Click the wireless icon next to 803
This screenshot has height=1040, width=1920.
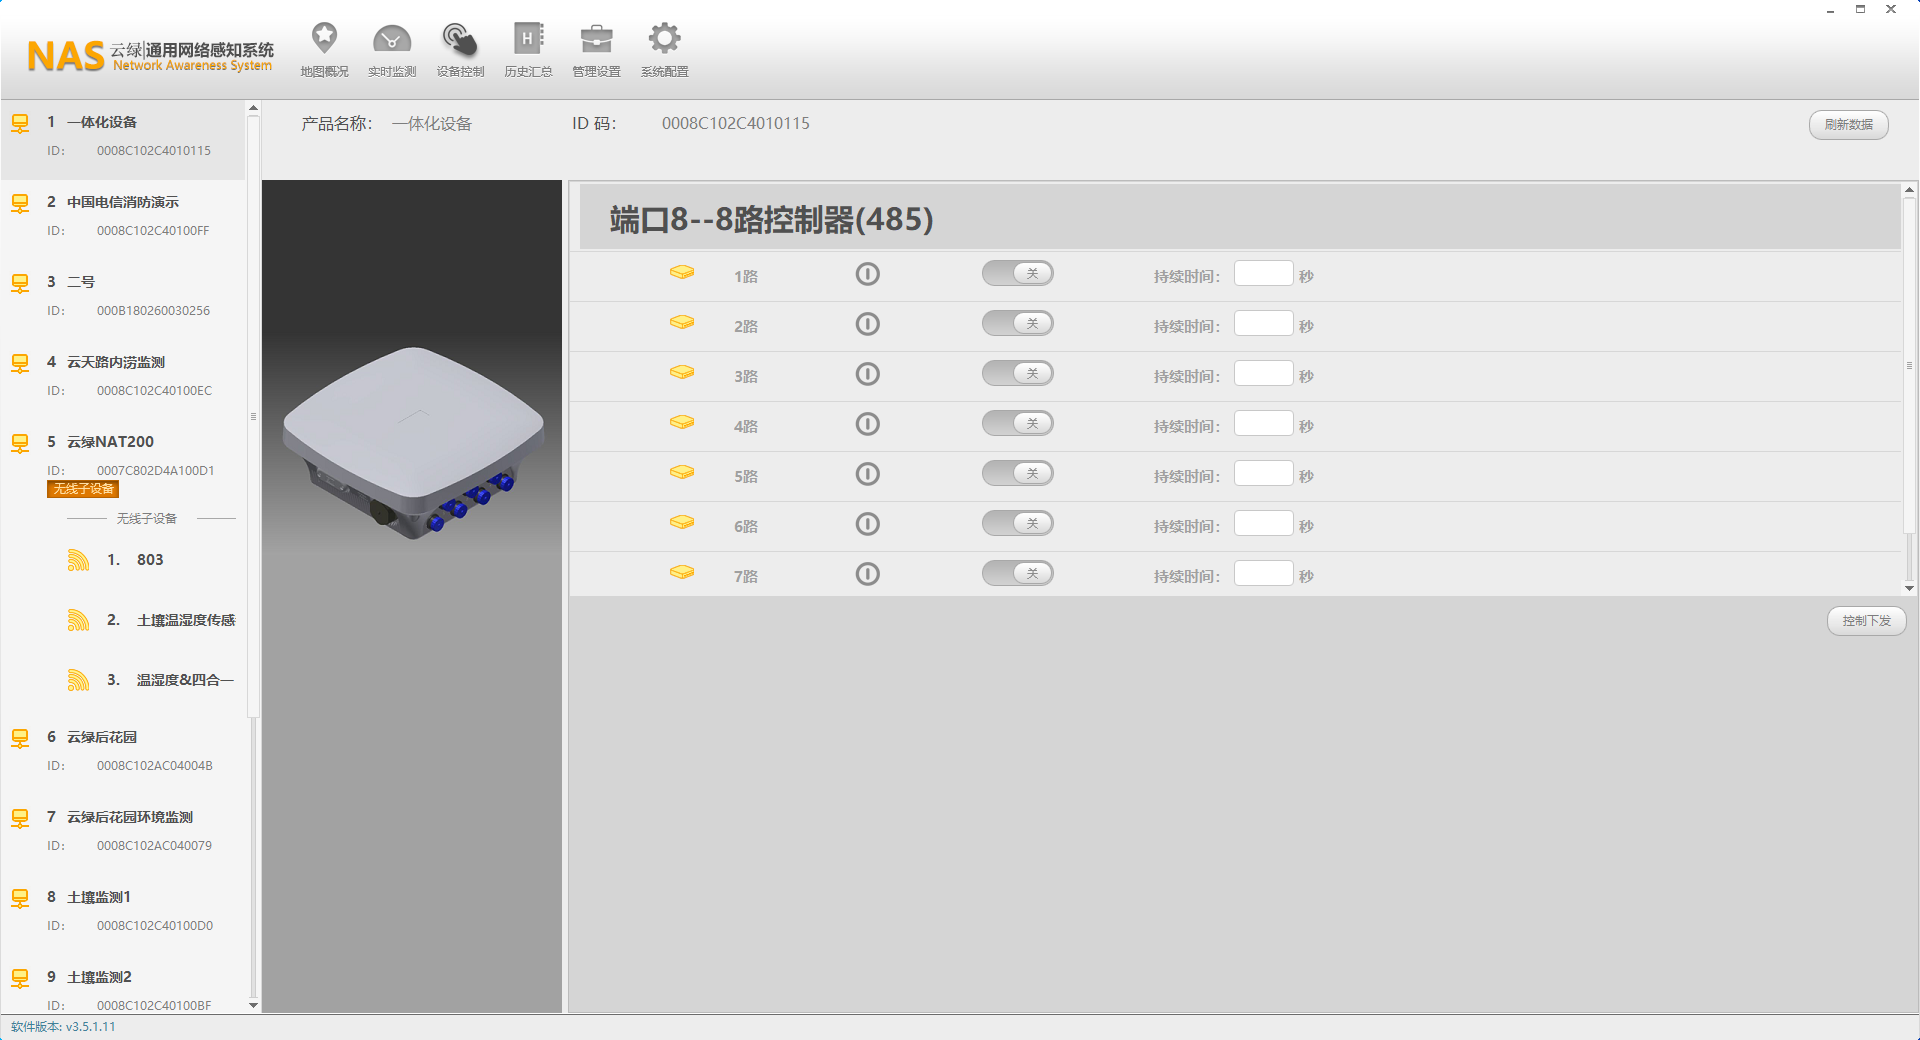tap(78, 560)
